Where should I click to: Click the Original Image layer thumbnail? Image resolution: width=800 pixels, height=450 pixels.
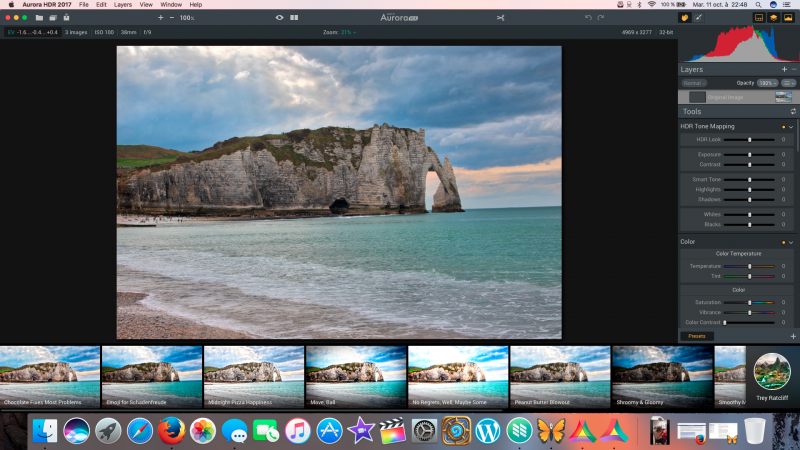[x=783, y=97]
